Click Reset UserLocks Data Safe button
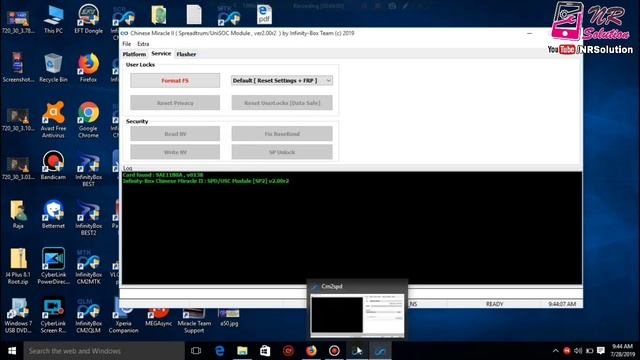The image size is (640, 360). [x=282, y=103]
